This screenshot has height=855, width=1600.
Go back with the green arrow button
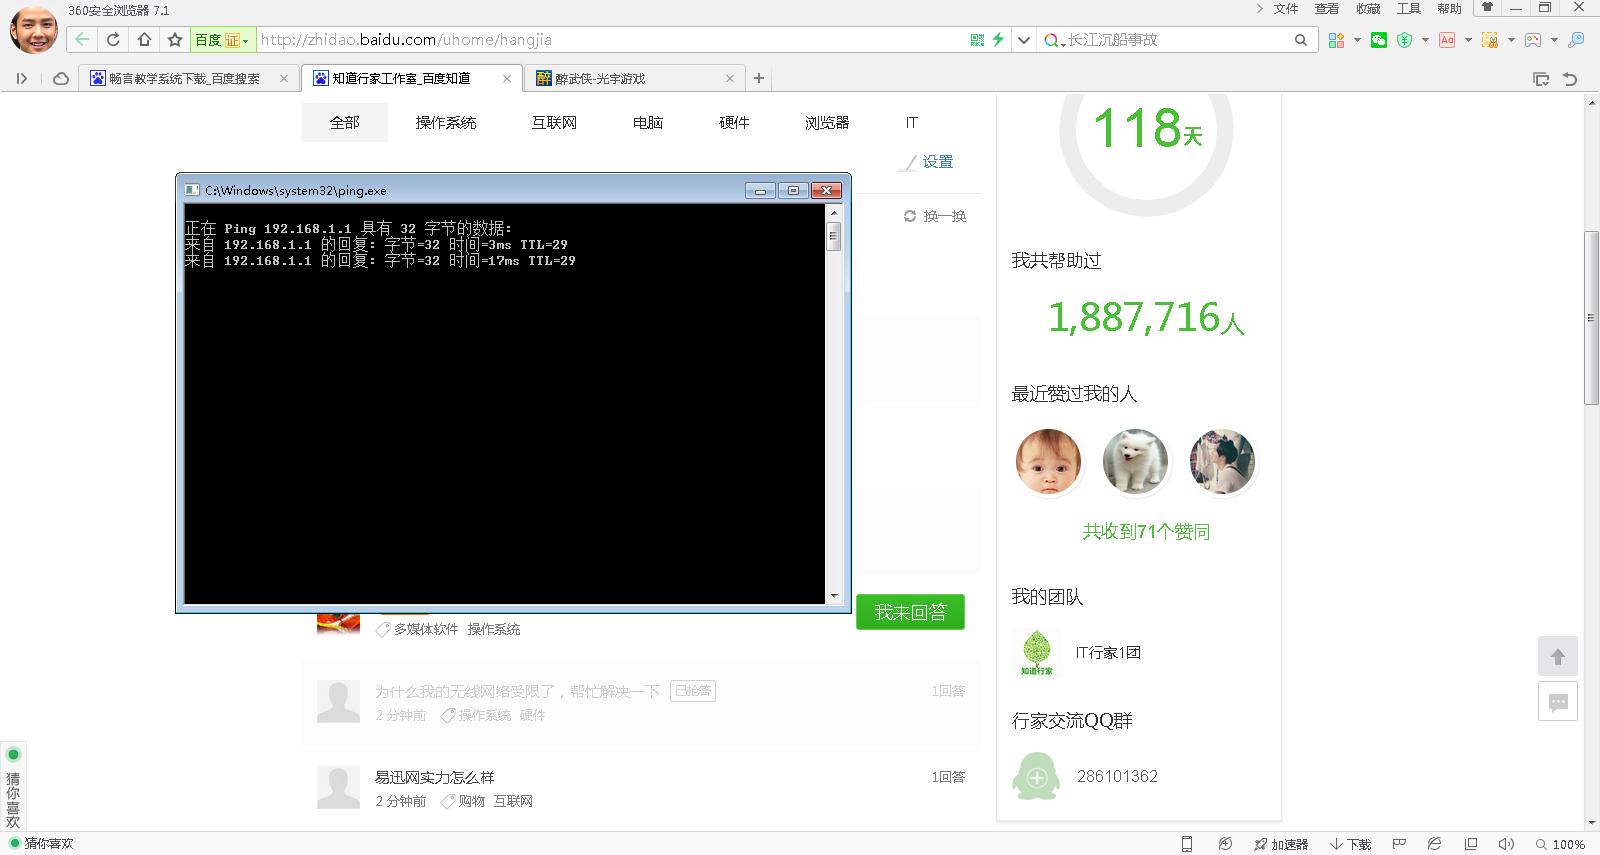(x=82, y=40)
